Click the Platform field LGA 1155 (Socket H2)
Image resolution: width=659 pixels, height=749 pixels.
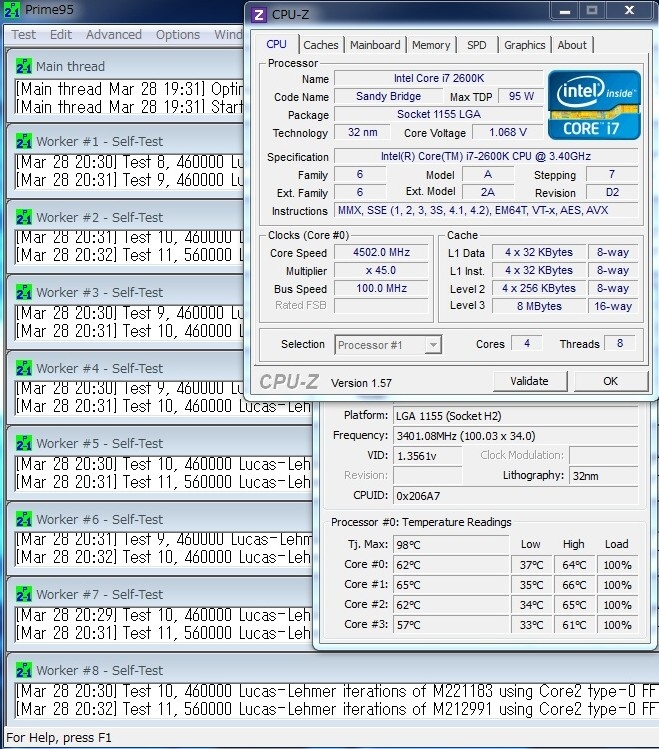515,416
